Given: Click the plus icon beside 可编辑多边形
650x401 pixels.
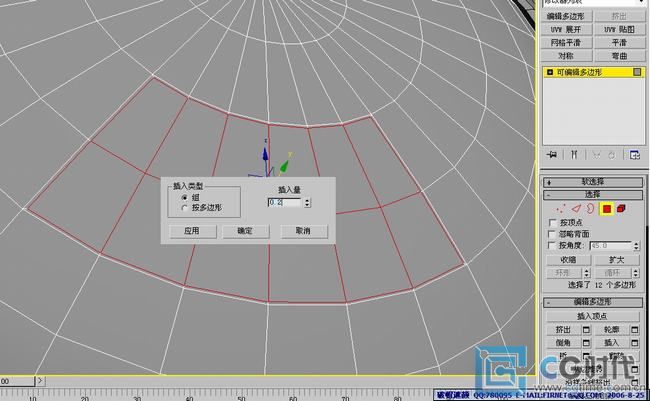Looking at the screenshot, I should 550,72.
